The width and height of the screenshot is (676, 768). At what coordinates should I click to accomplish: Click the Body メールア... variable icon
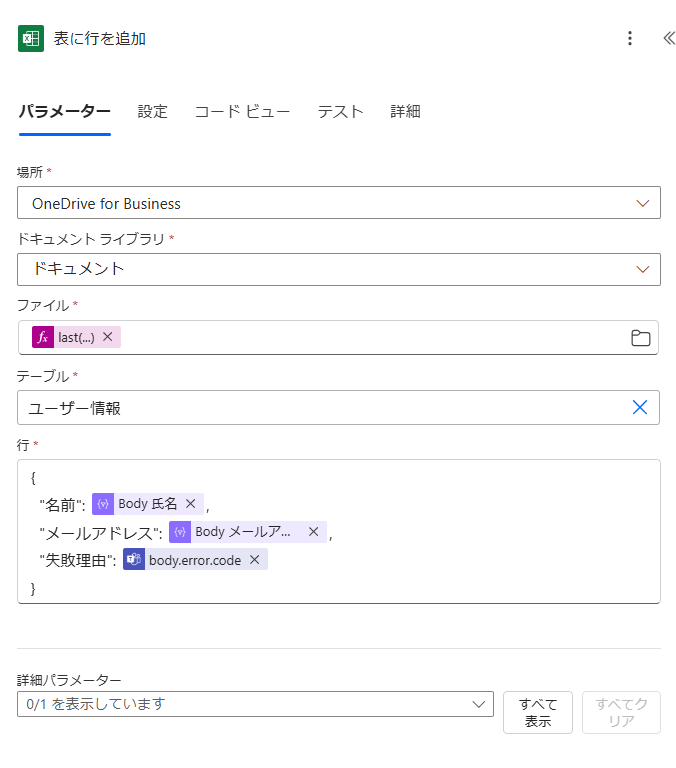pyautogui.click(x=180, y=531)
